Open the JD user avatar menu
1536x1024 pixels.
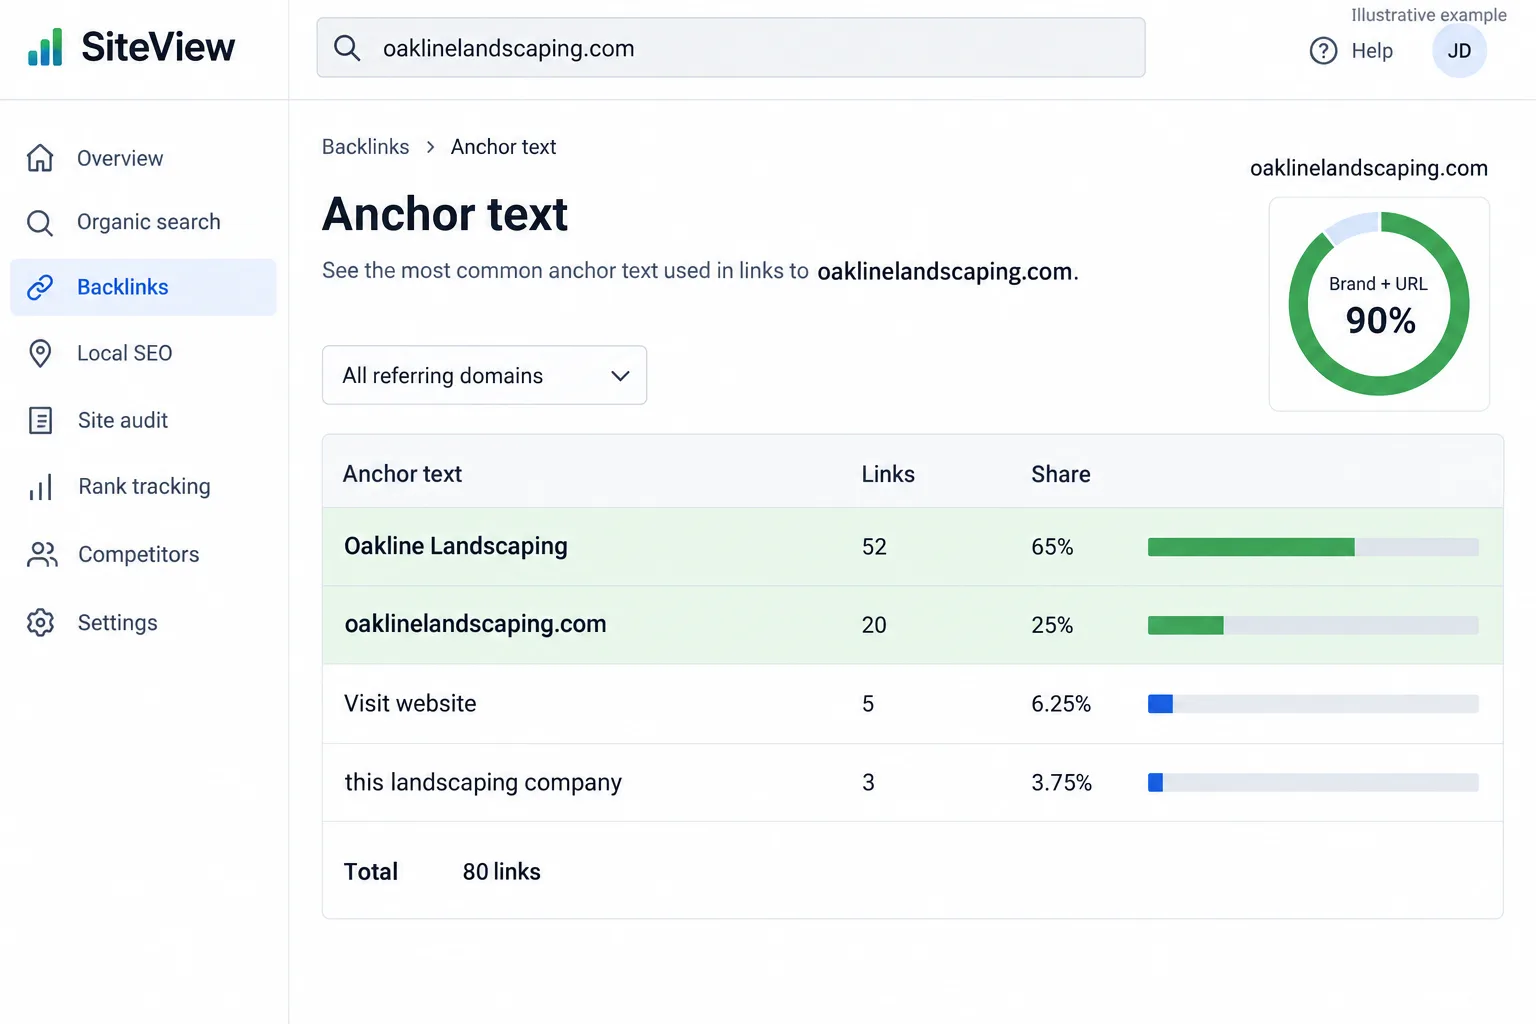(1459, 51)
